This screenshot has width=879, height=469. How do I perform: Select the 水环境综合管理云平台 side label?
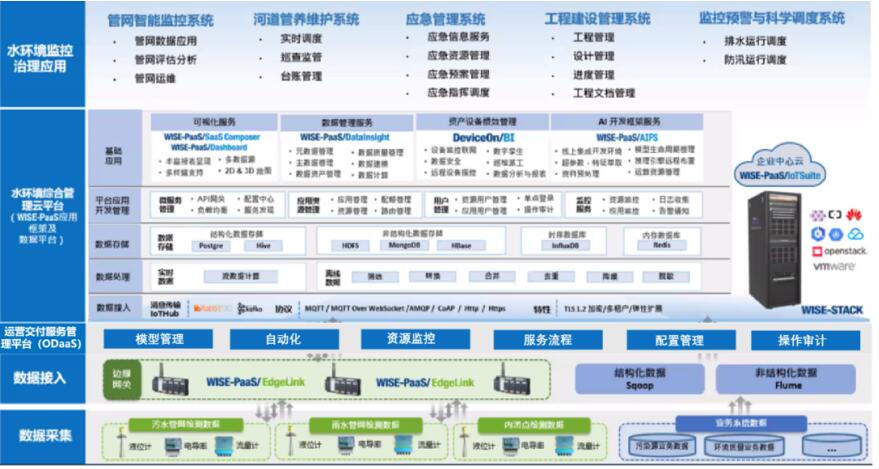coord(42,216)
